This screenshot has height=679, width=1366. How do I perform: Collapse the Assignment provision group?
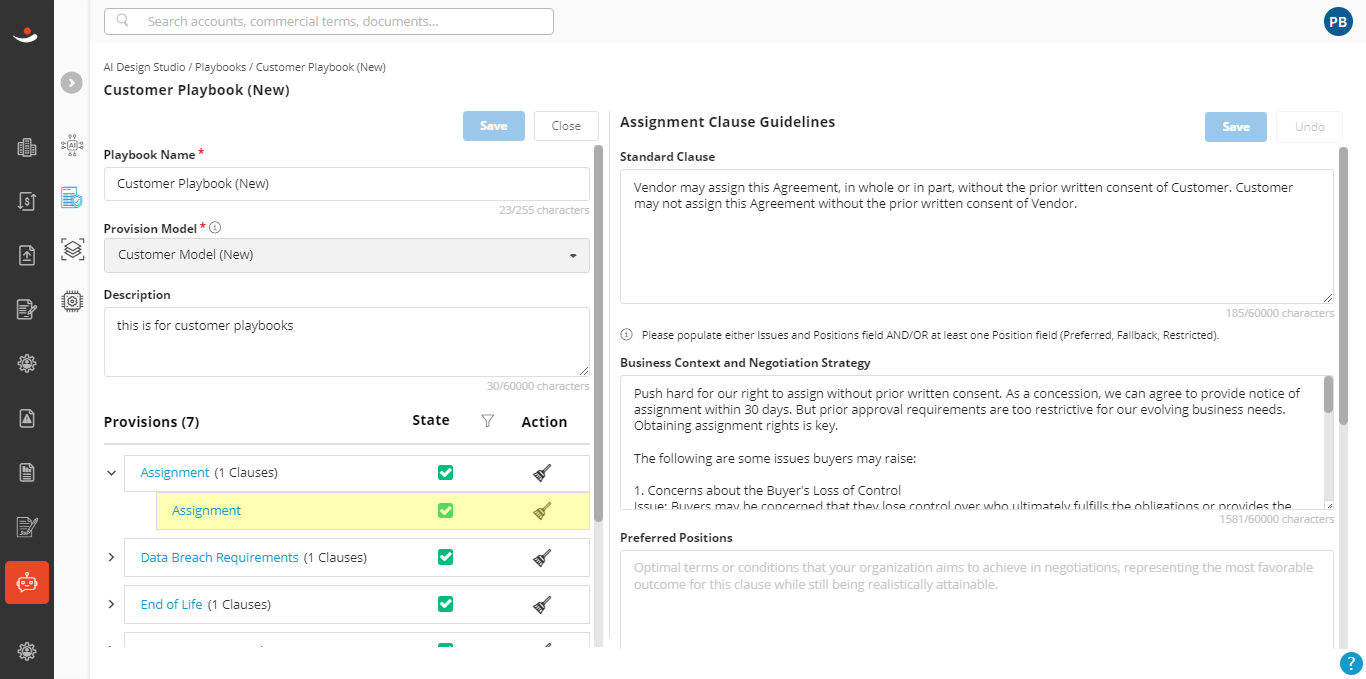(x=111, y=473)
